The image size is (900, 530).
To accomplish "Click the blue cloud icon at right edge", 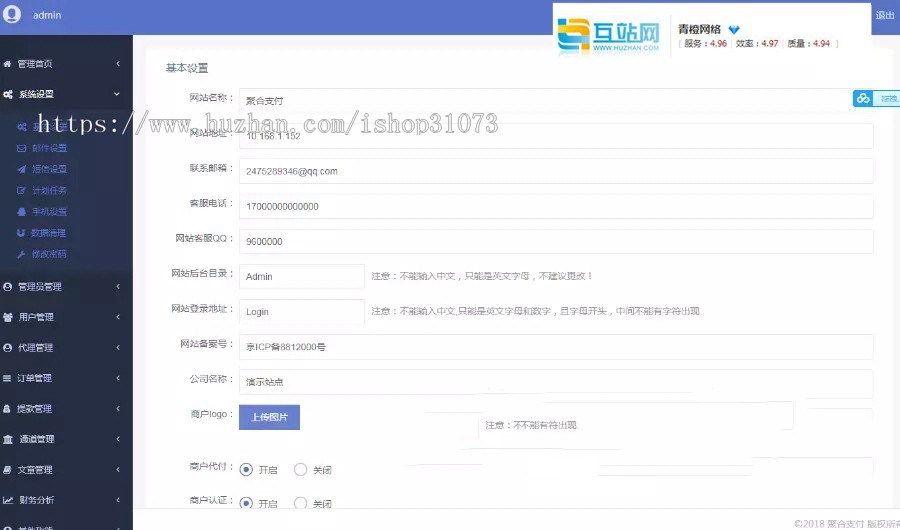I will [x=863, y=98].
